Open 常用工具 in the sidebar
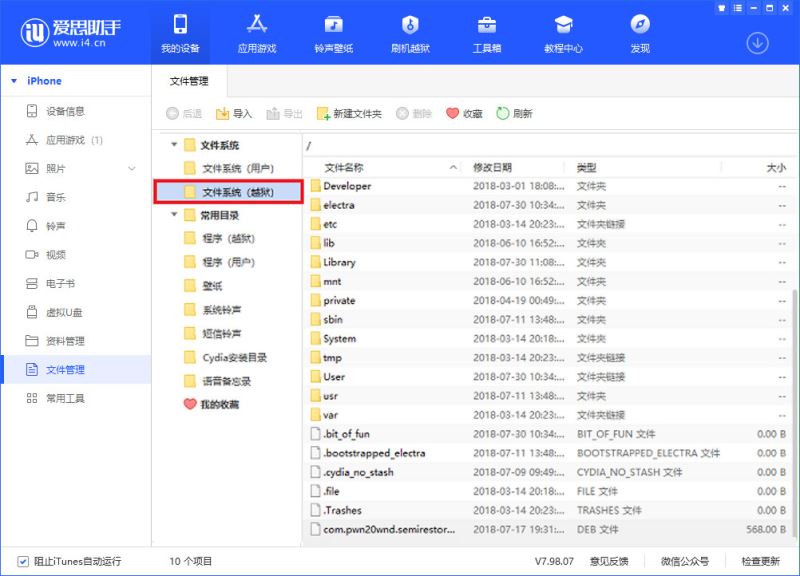Viewport: 800px width, 576px height. tap(77, 398)
